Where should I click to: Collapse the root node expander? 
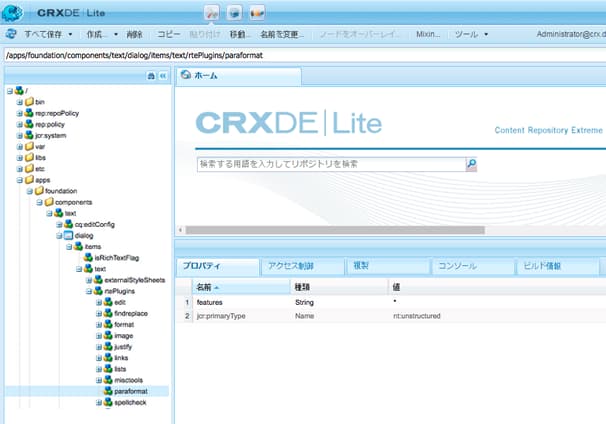click(x=9, y=91)
